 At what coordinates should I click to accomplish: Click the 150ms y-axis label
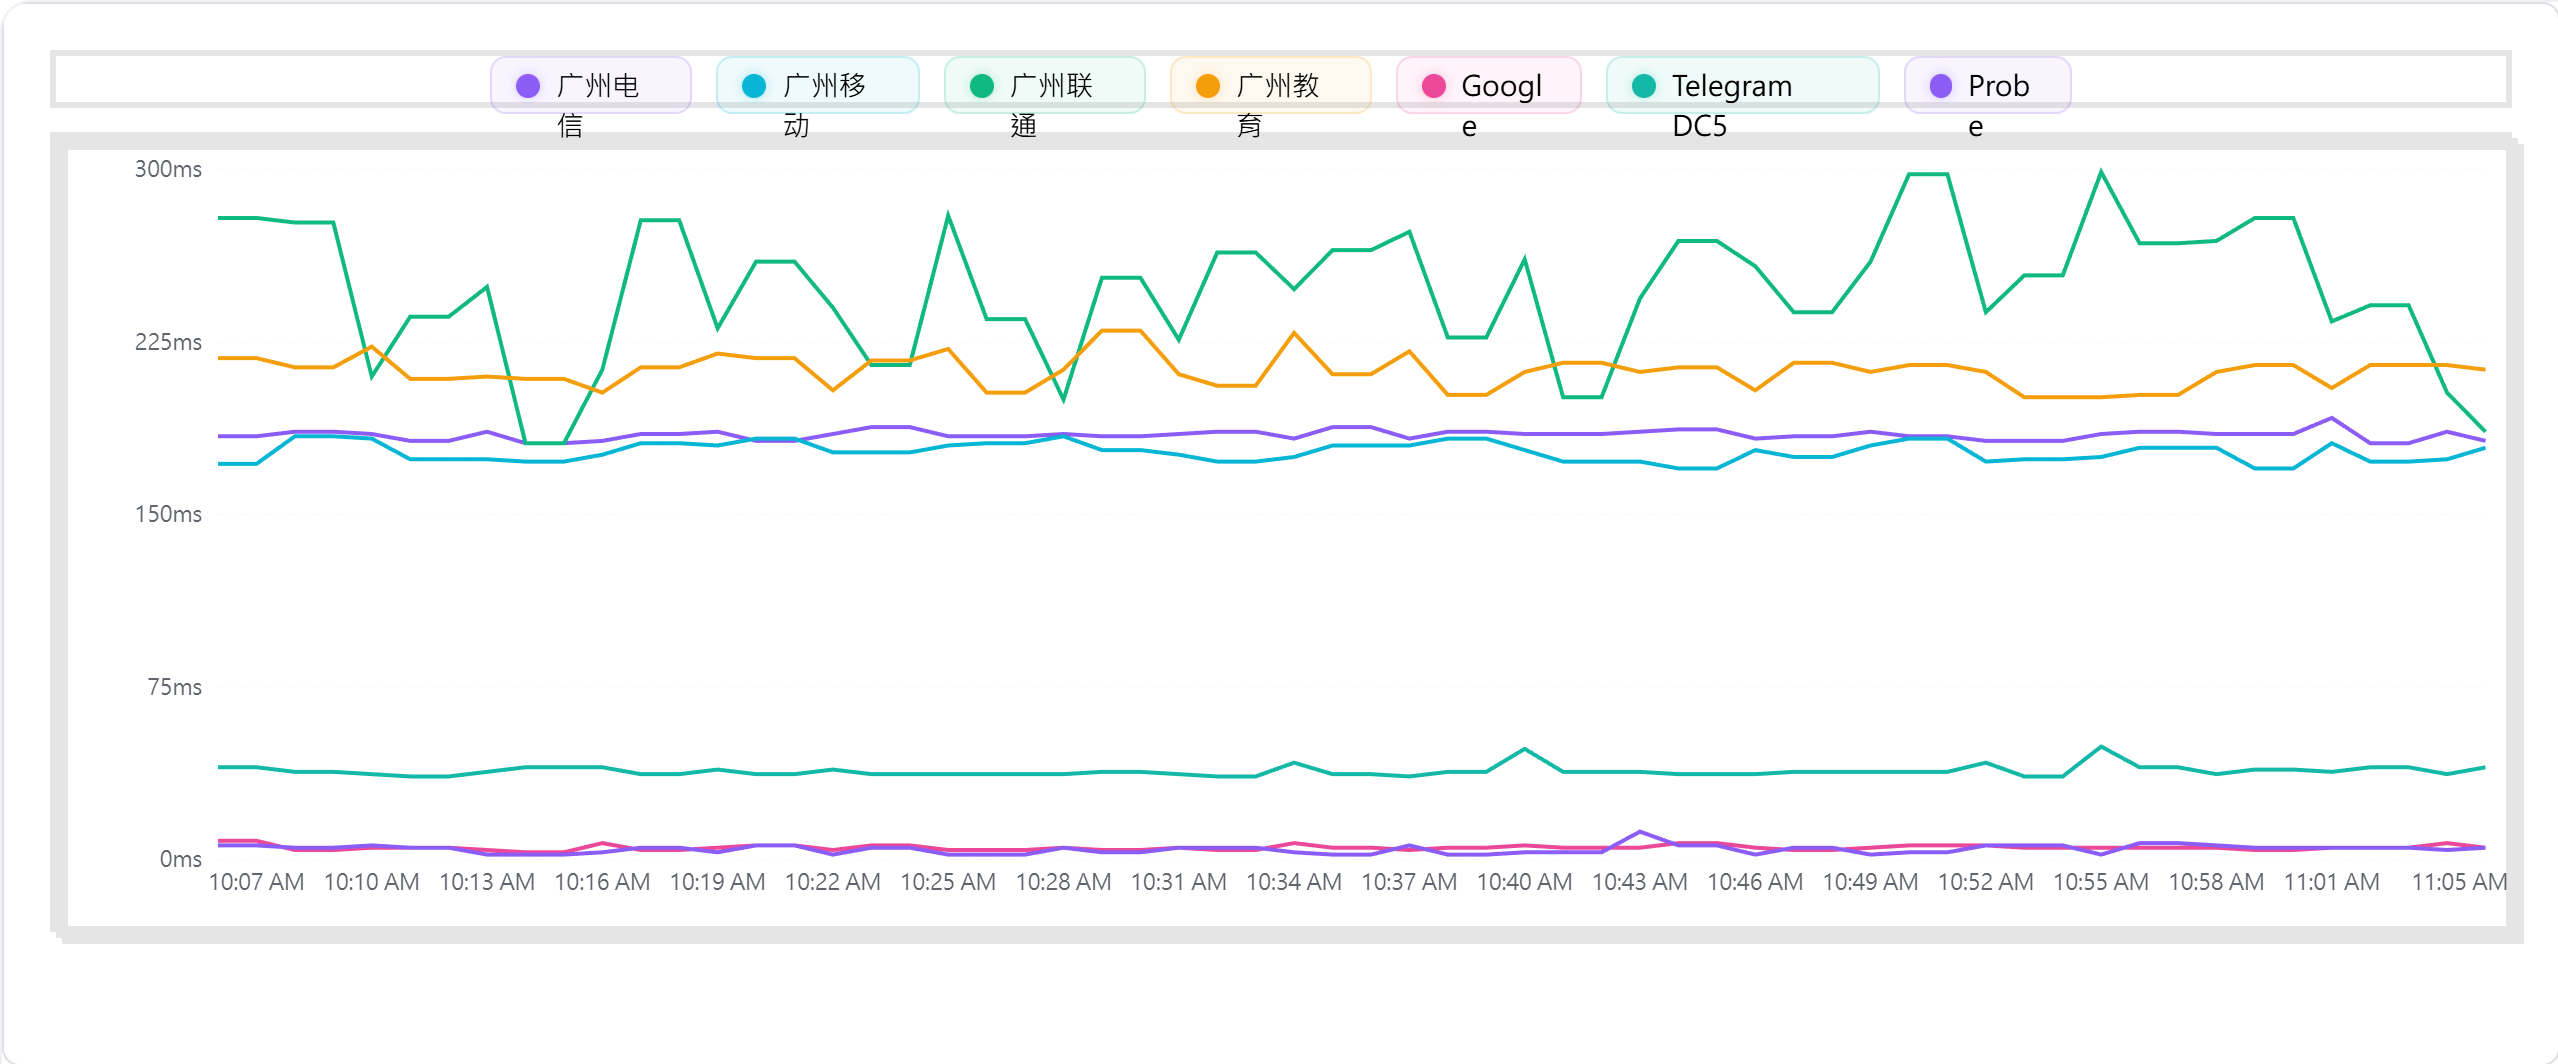coord(168,514)
